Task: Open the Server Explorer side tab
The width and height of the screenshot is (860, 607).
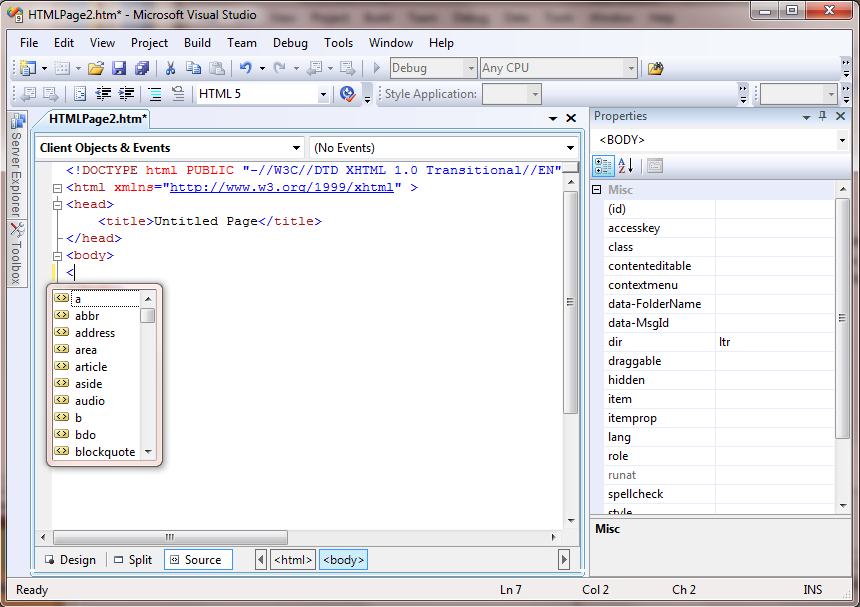Action: pyautogui.click(x=17, y=165)
